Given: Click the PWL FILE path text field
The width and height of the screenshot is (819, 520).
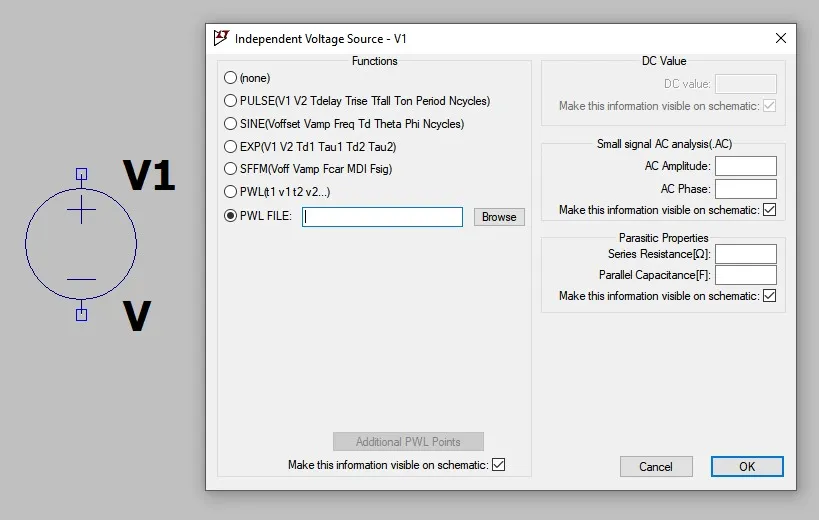Looking at the screenshot, I should click(x=382, y=217).
